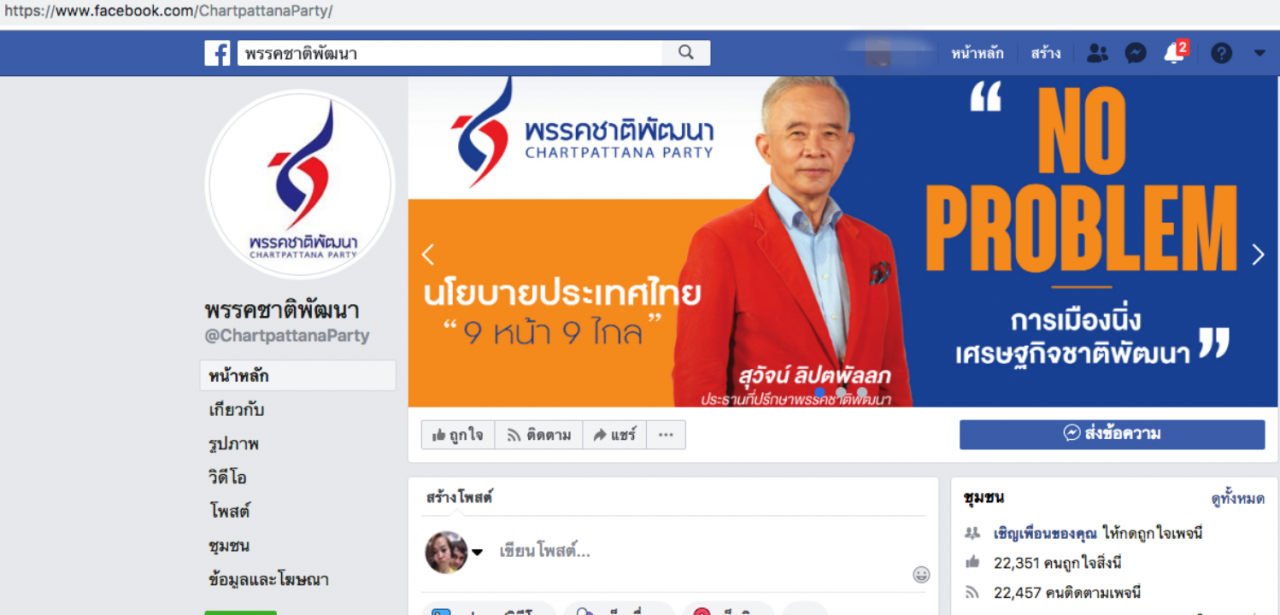Toggle the ถูกใจ (Like) page button
The width and height of the screenshot is (1280, 615).
458,435
